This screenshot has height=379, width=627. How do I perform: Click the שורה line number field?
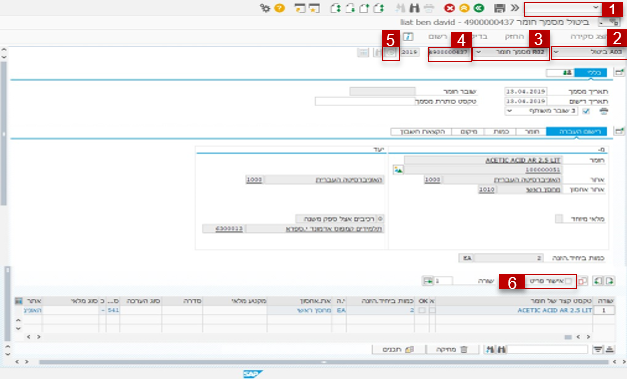pos(443,281)
